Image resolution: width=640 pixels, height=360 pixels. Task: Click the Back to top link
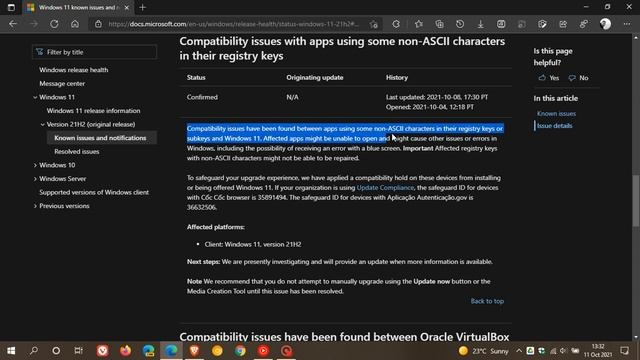click(x=487, y=301)
